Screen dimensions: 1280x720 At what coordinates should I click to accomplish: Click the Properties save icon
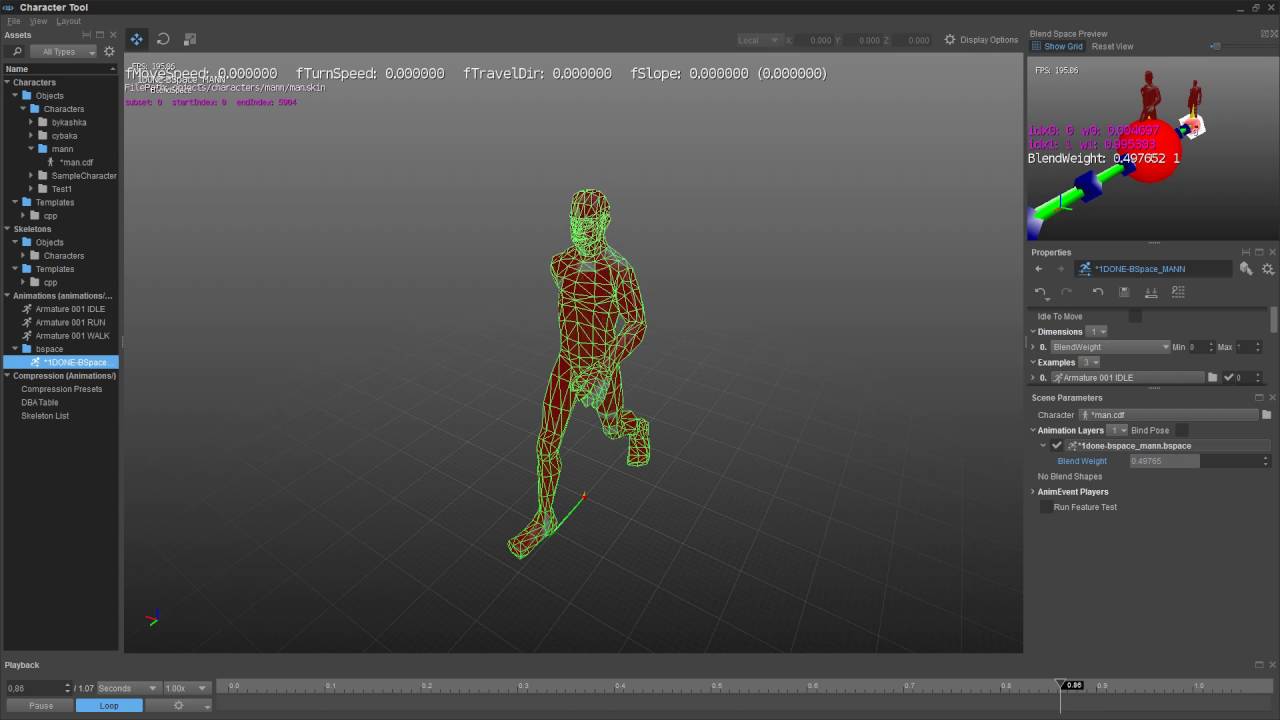click(x=1124, y=292)
